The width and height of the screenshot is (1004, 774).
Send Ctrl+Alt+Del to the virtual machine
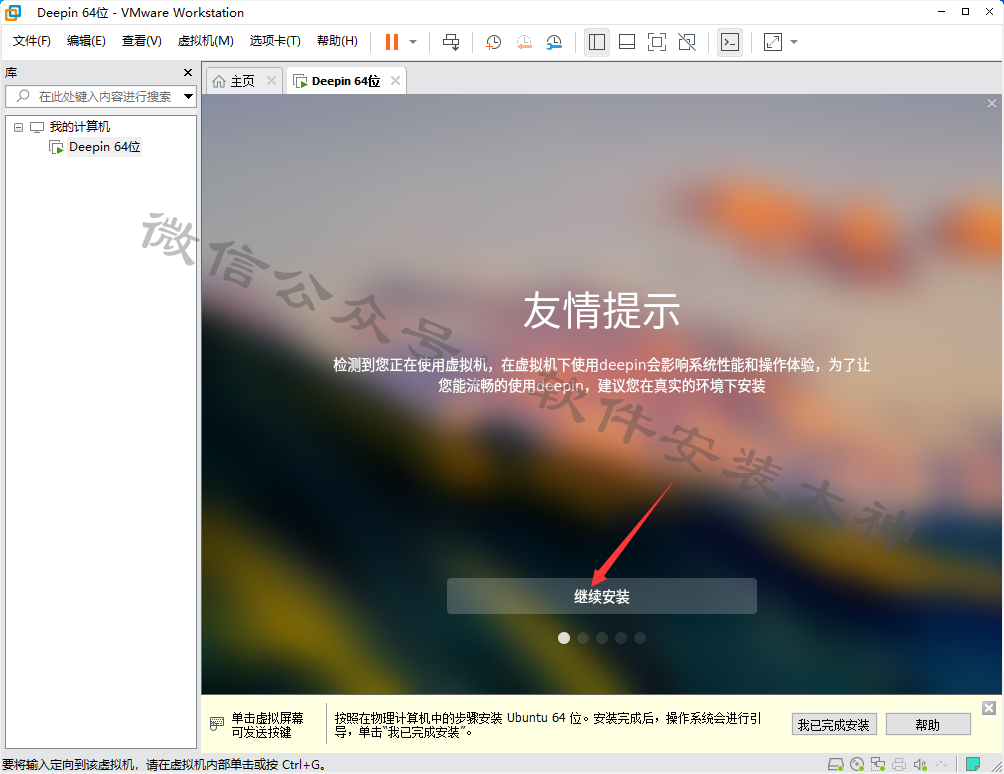(x=451, y=42)
